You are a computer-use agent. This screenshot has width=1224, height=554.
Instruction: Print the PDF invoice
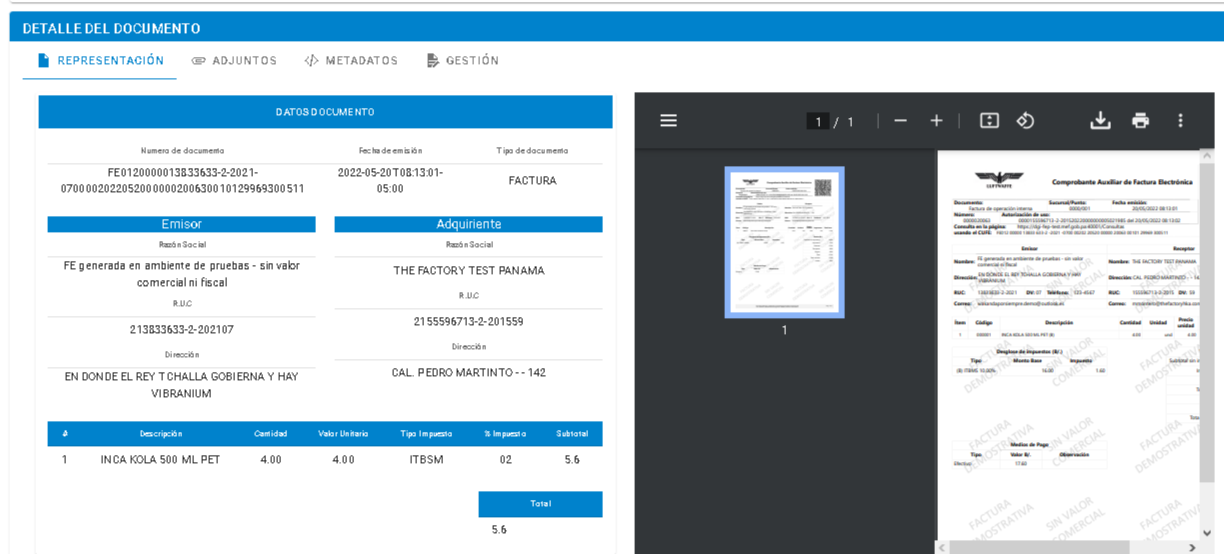[1140, 121]
